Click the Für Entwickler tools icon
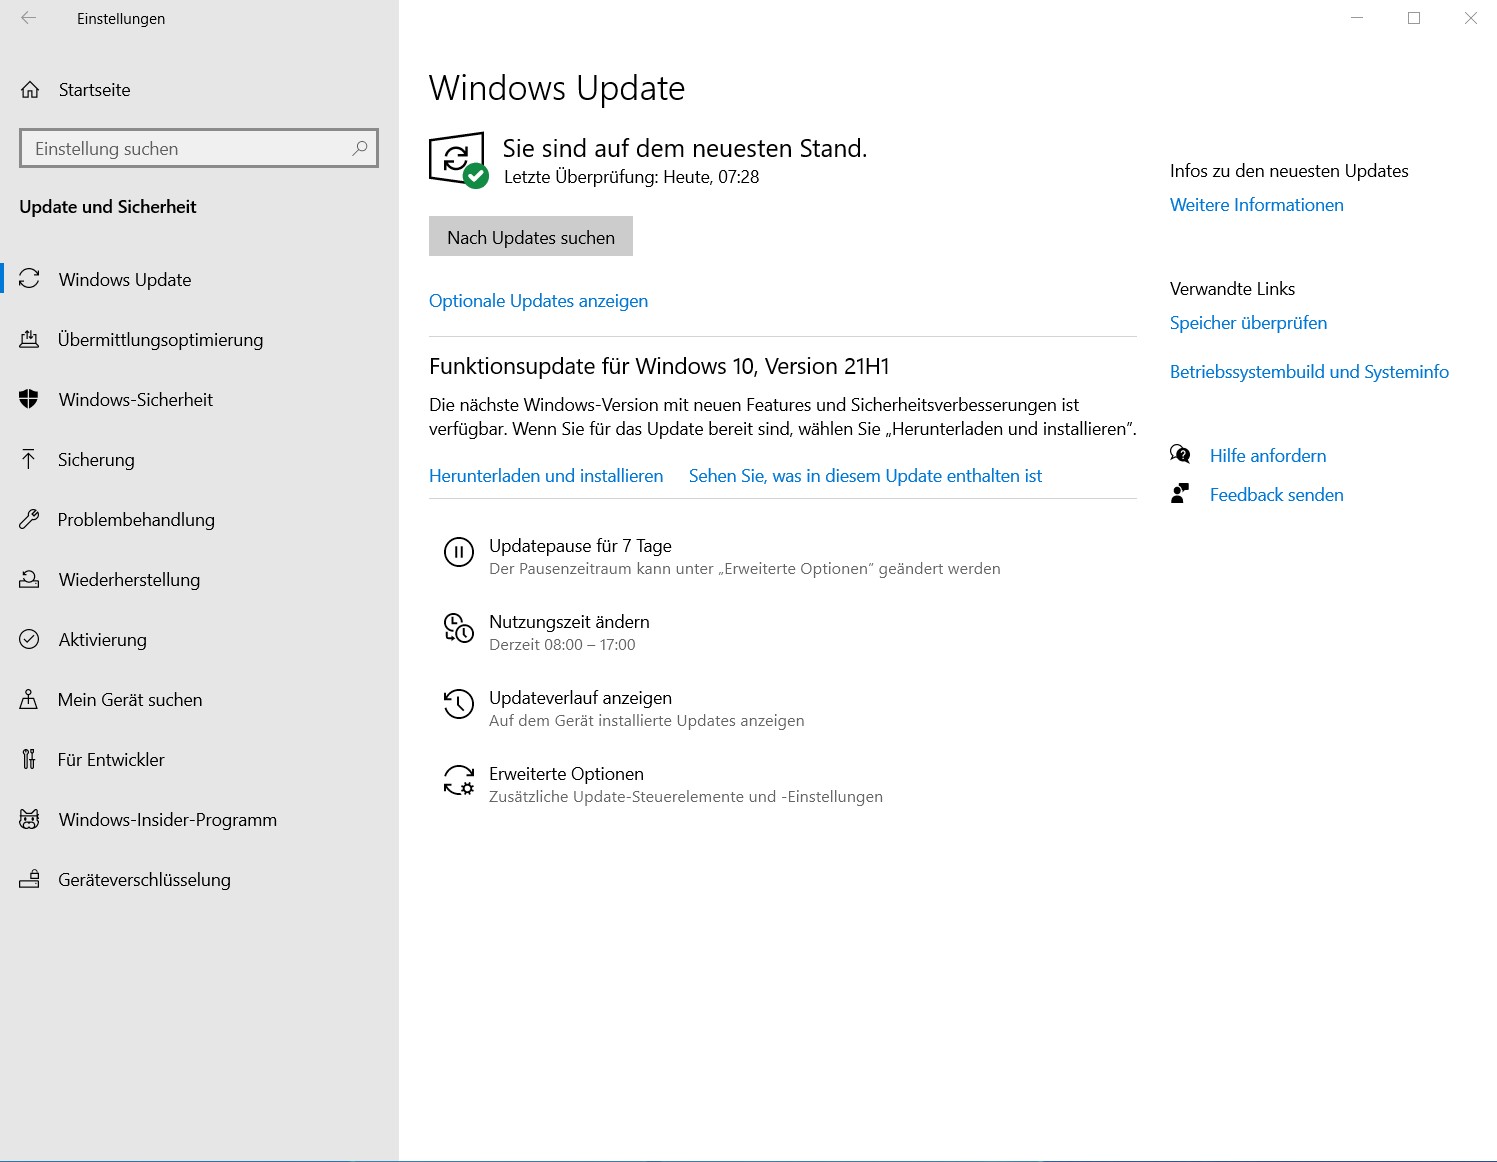Image resolution: width=1497 pixels, height=1162 pixels. point(29,759)
